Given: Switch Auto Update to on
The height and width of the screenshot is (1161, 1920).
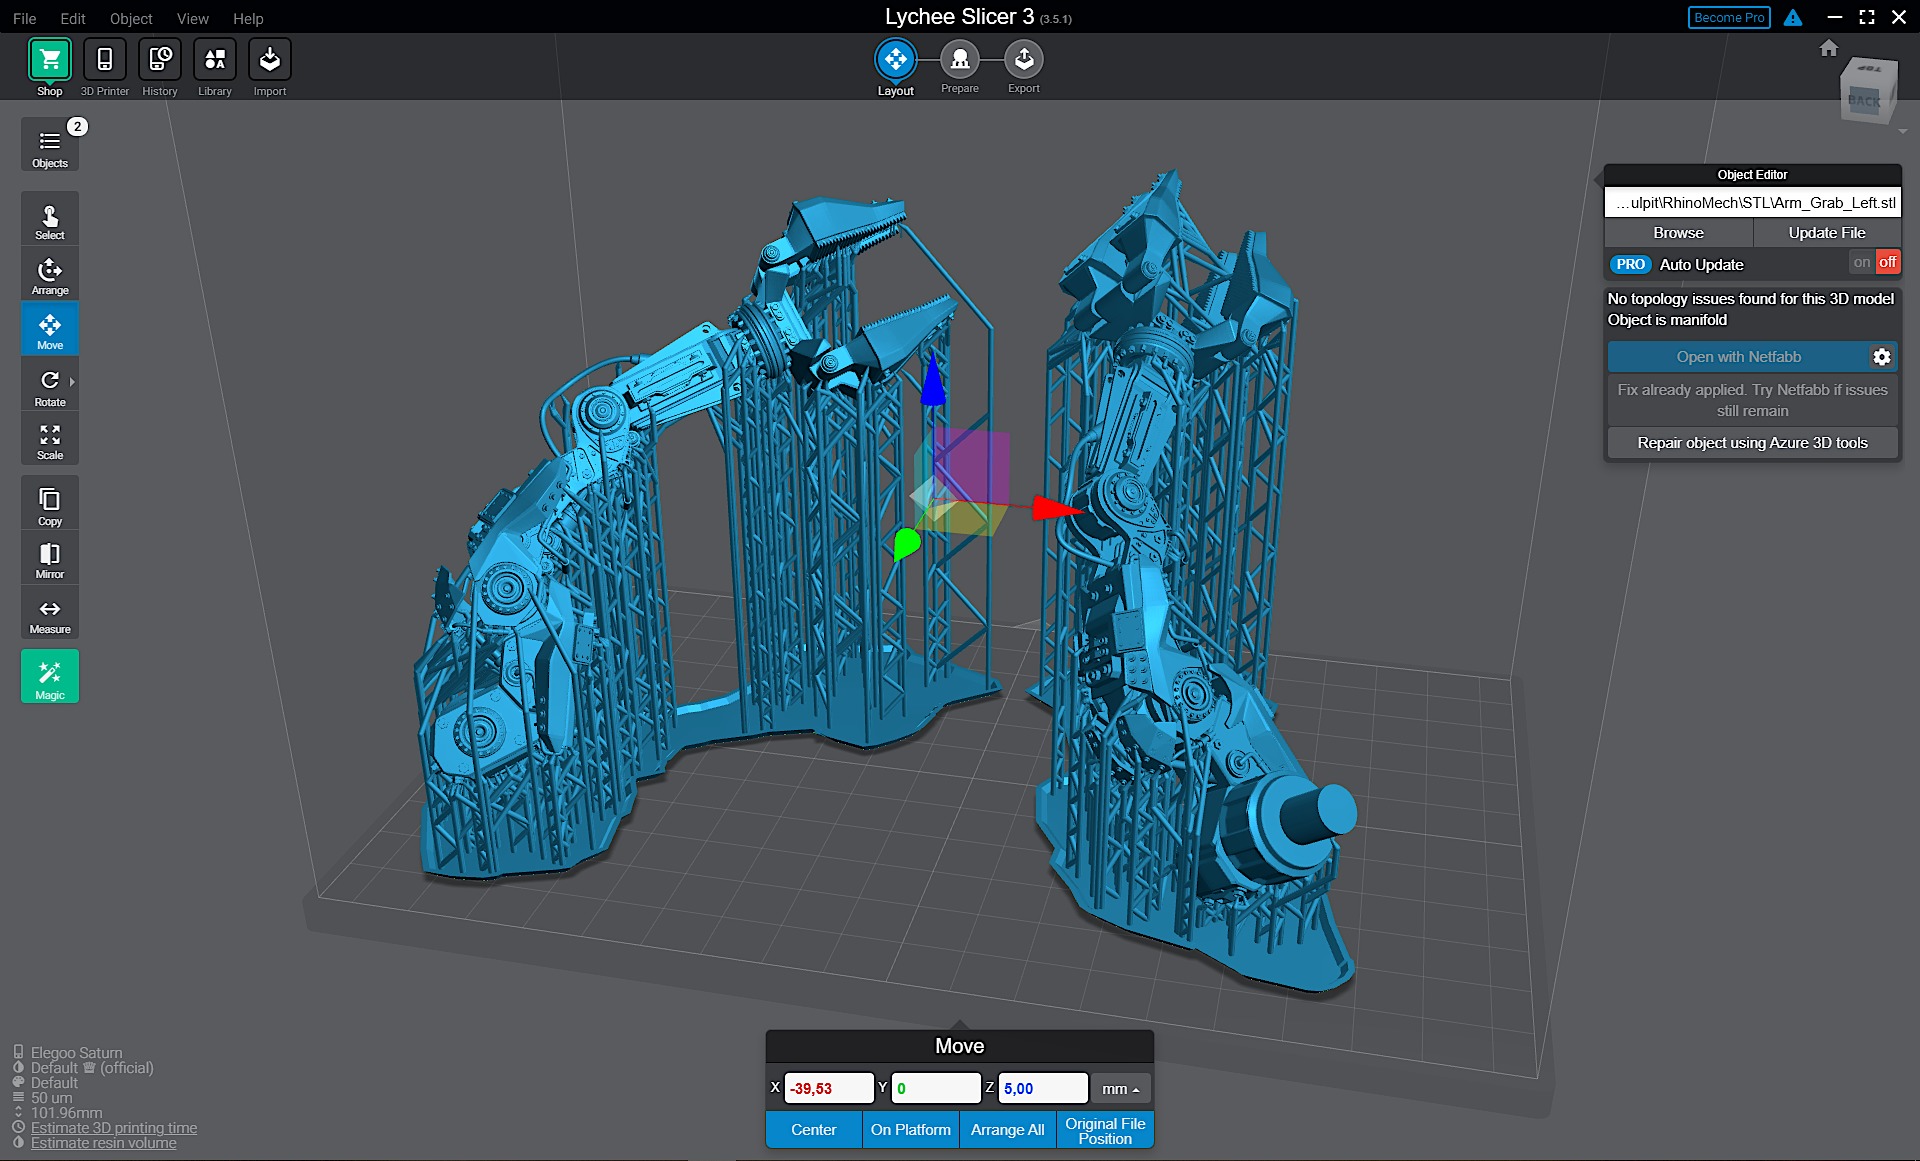Looking at the screenshot, I should [x=1861, y=263].
